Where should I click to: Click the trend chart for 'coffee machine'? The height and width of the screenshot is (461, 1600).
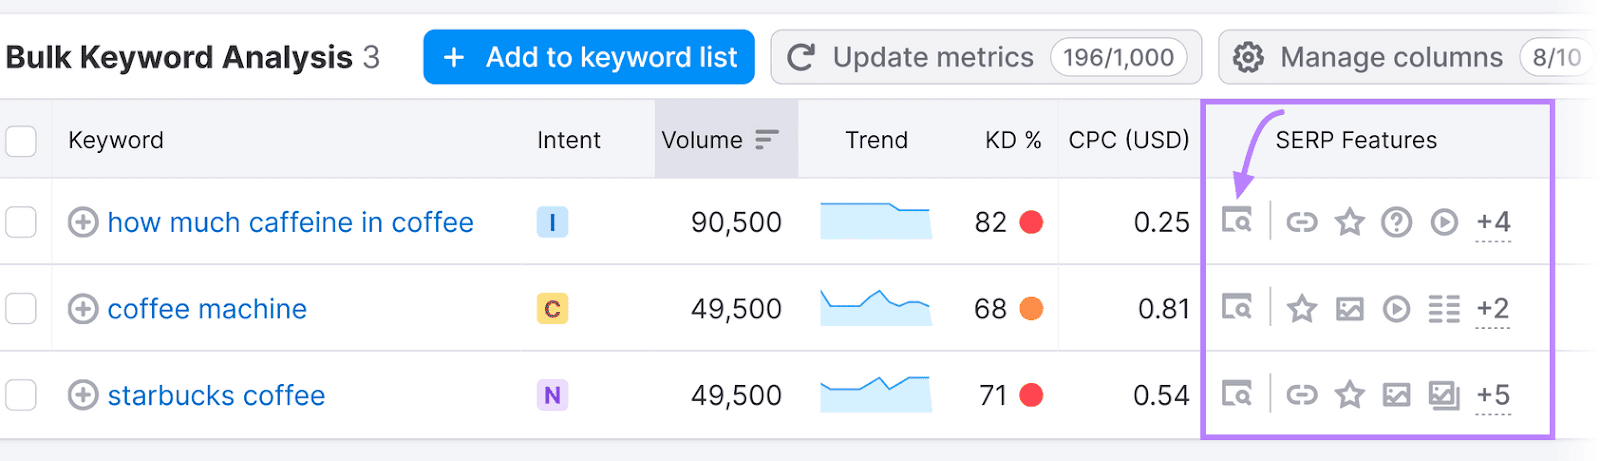876,308
